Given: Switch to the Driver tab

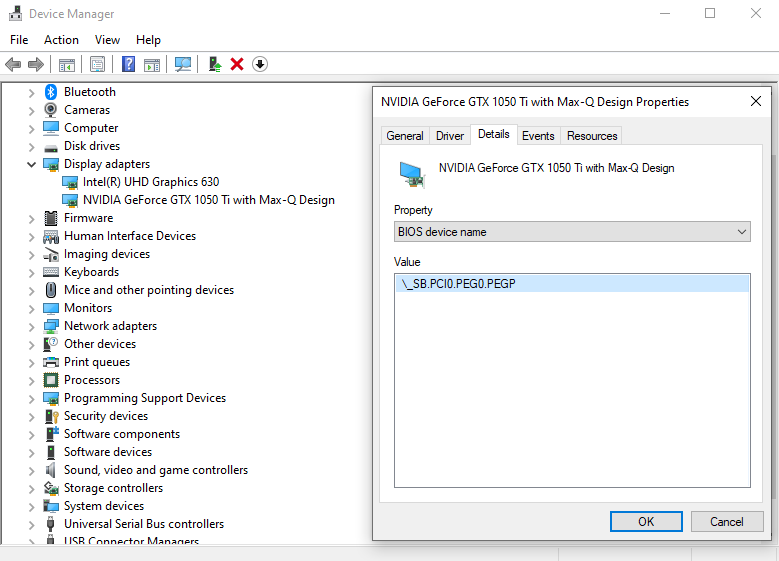Looking at the screenshot, I should [x=450, y=136].
